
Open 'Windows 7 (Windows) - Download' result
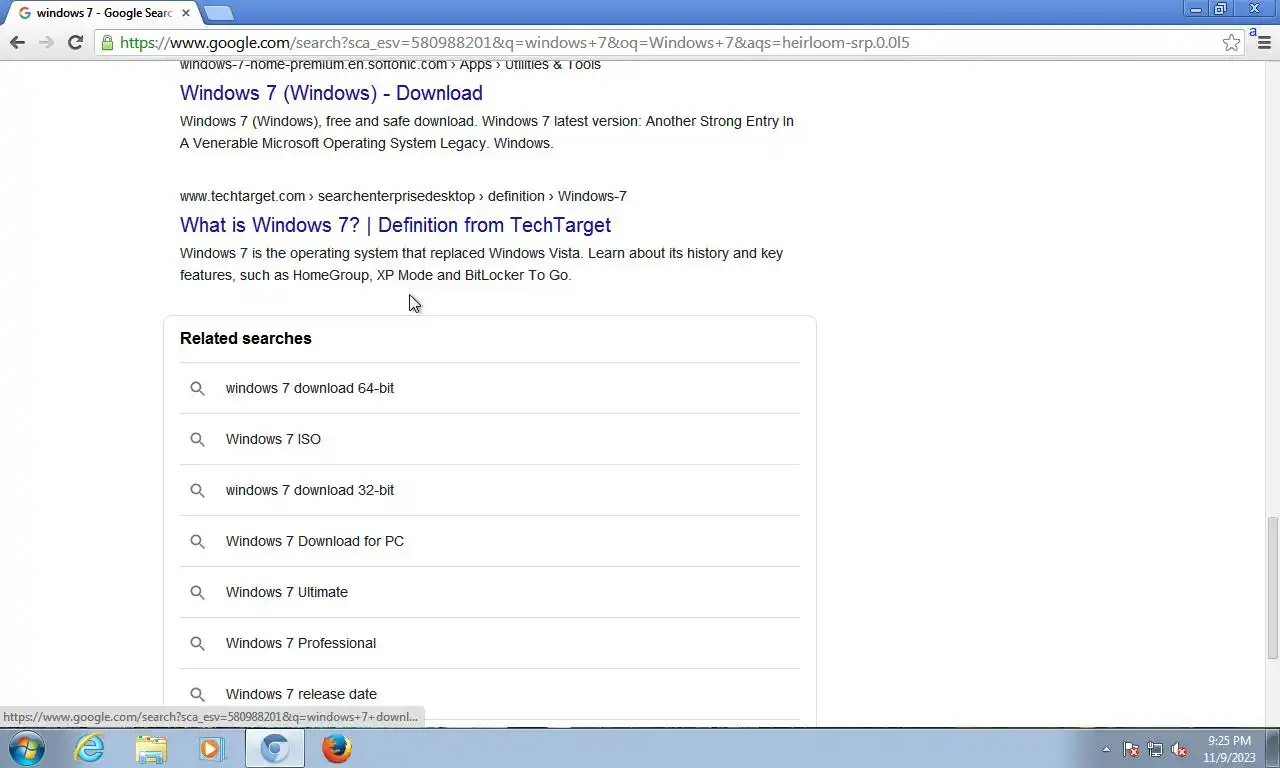(331, 93)
